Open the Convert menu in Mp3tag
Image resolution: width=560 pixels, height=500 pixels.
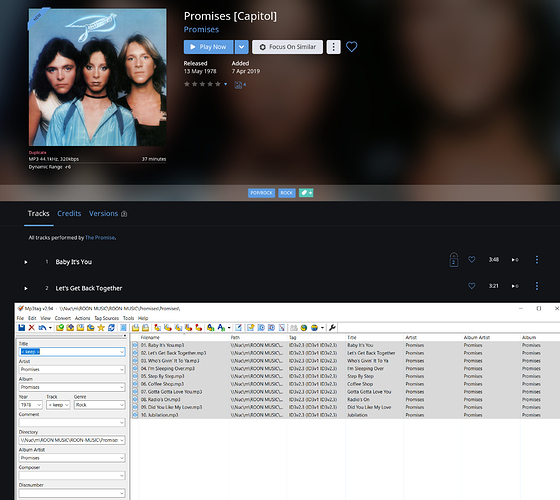click(x=63, y=318)
